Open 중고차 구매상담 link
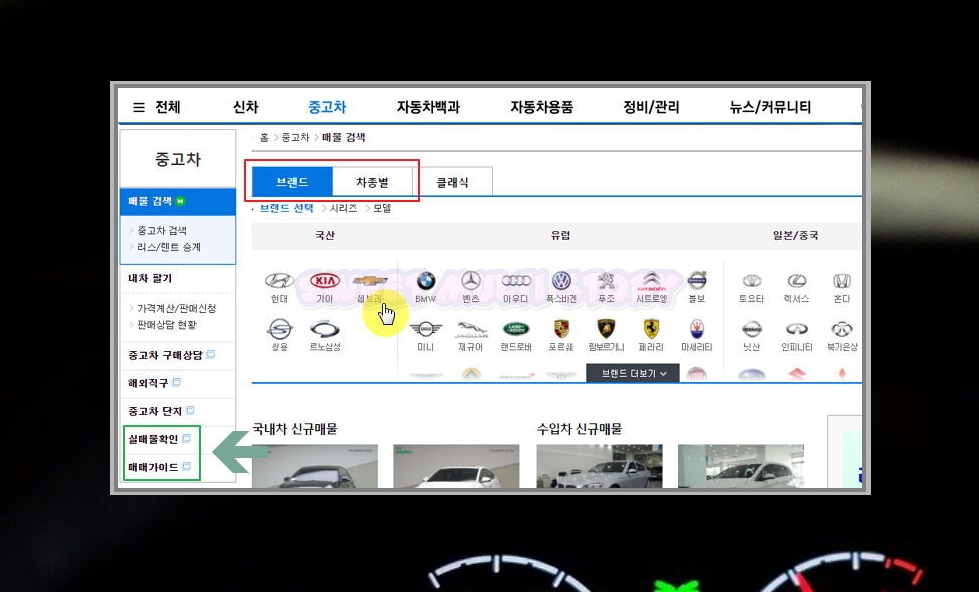979x592 pixels. (x=165, y=355)
